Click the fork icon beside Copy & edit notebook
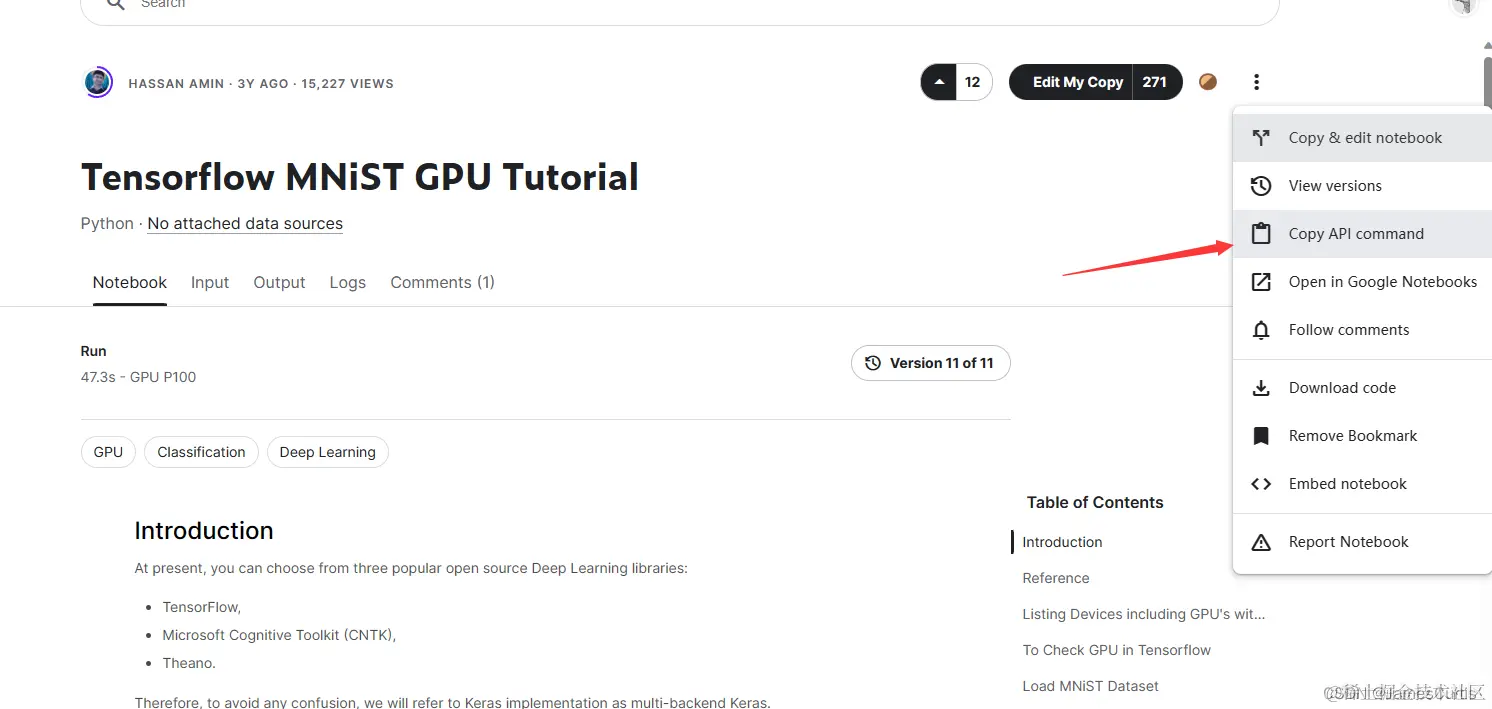The width and height of the screenshot is (1492, 709). tap(1261, 138)
